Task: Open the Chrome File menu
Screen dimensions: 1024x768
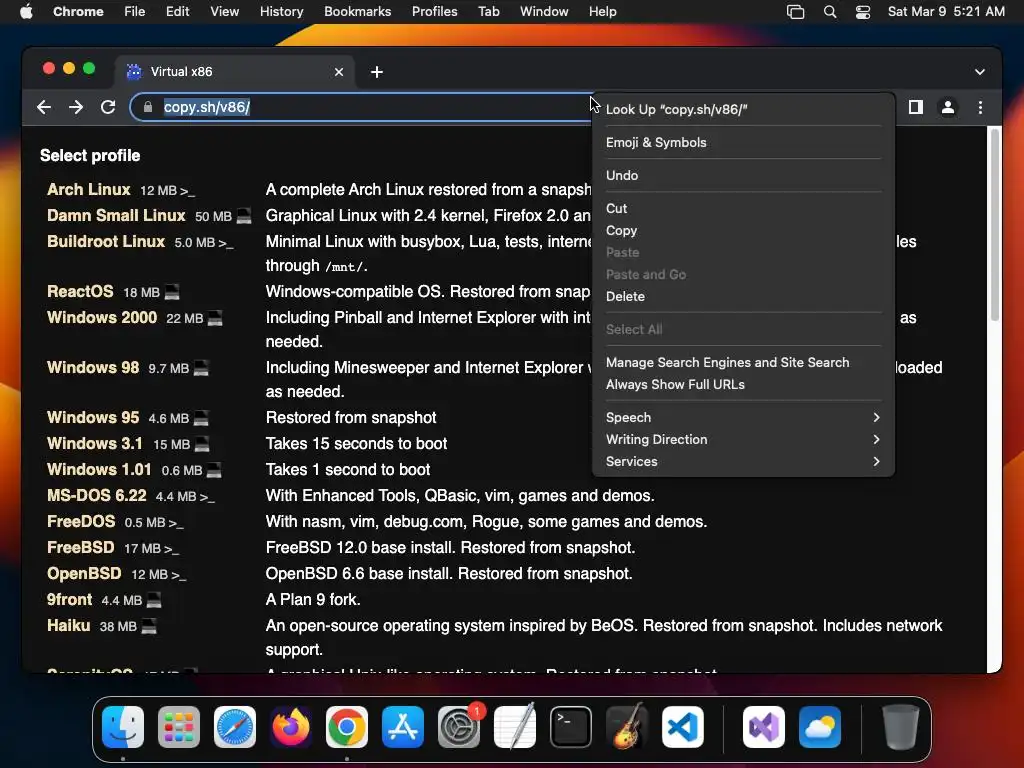Action: coord(135,12)
